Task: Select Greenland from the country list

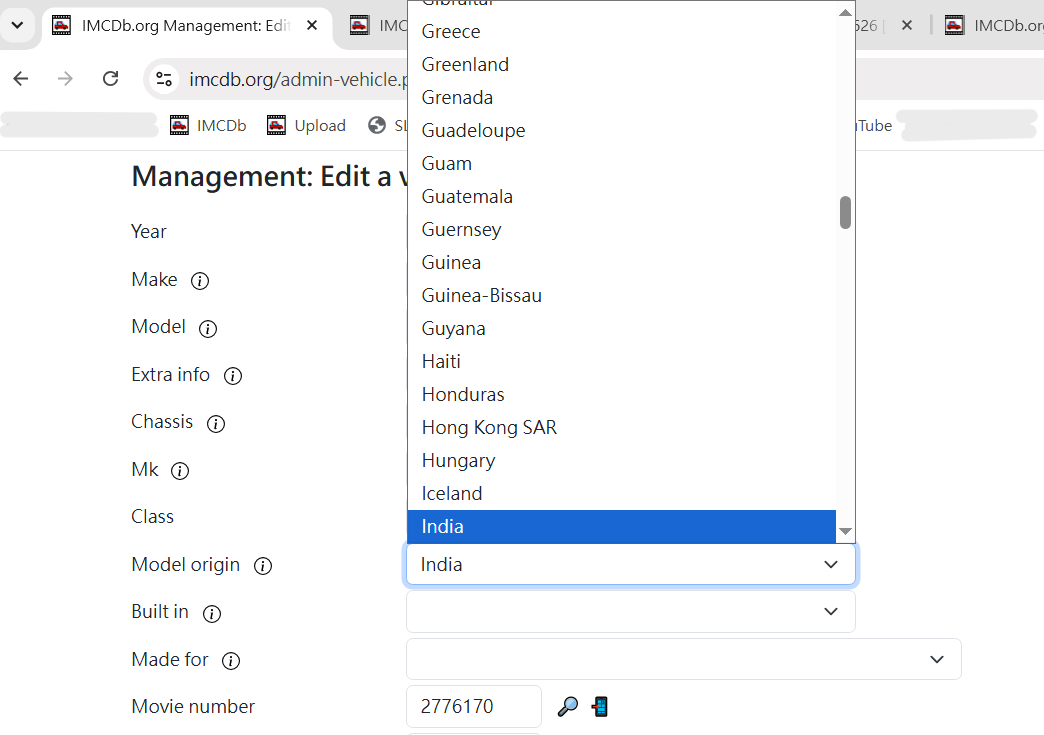Action: (622, 65)
